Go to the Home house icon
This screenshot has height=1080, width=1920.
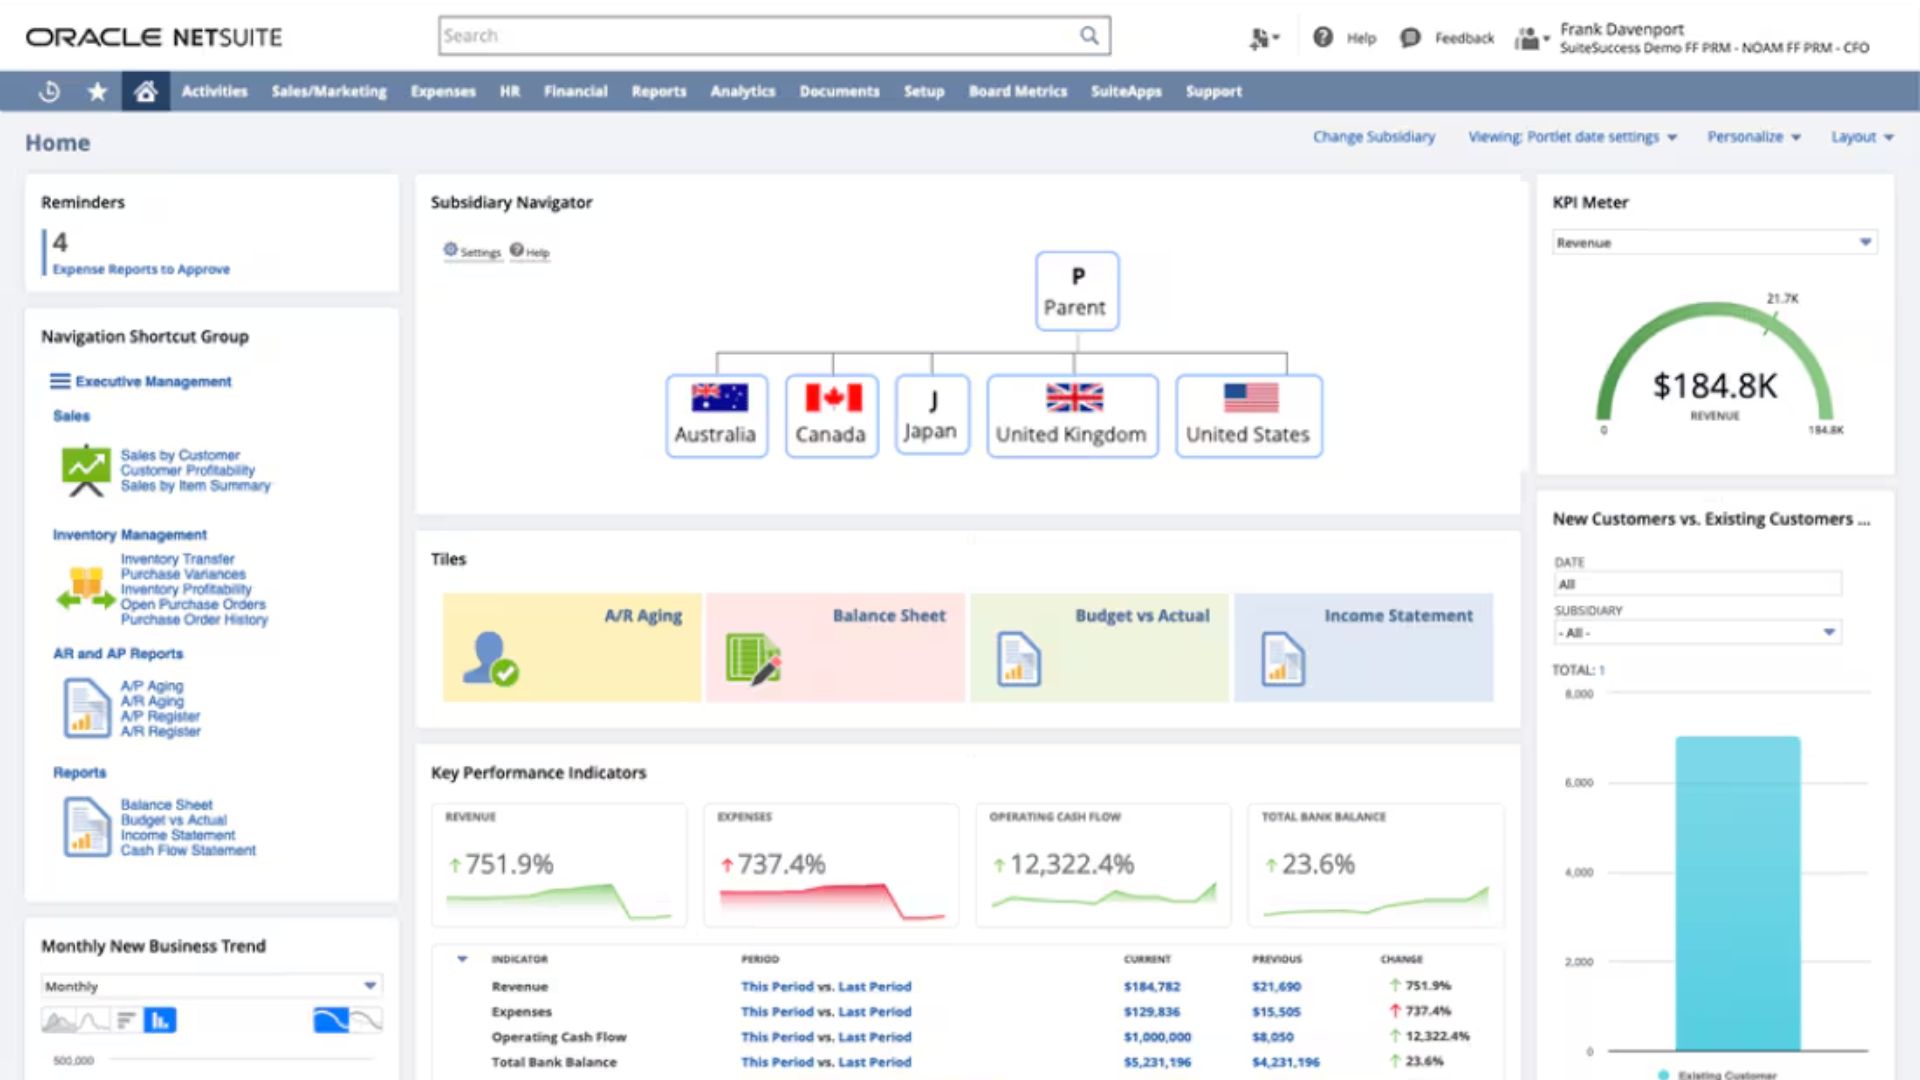point(146,92)
